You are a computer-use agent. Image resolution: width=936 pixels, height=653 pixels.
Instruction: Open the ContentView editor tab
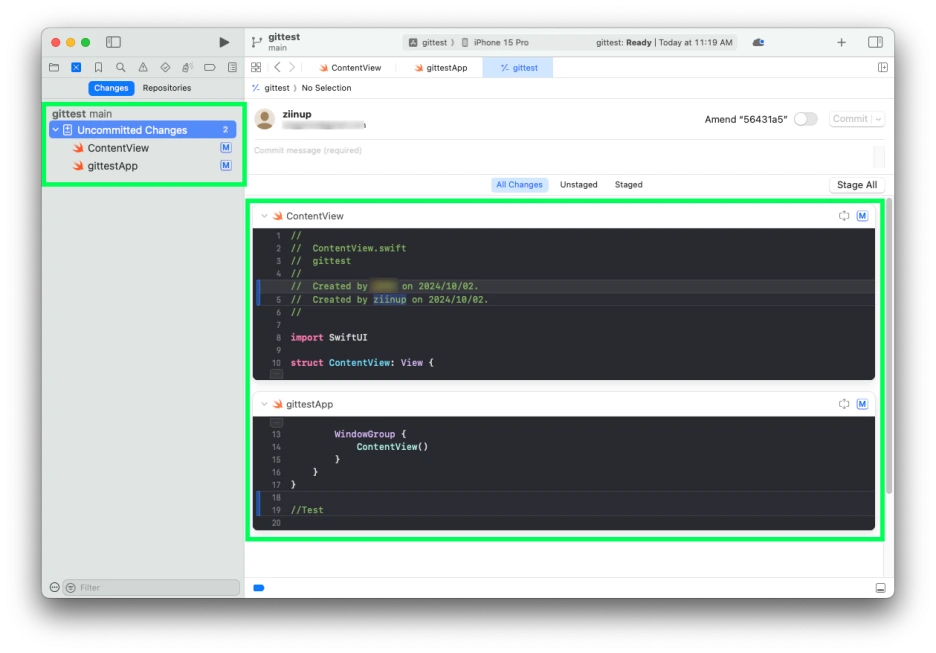pos(350,67)
